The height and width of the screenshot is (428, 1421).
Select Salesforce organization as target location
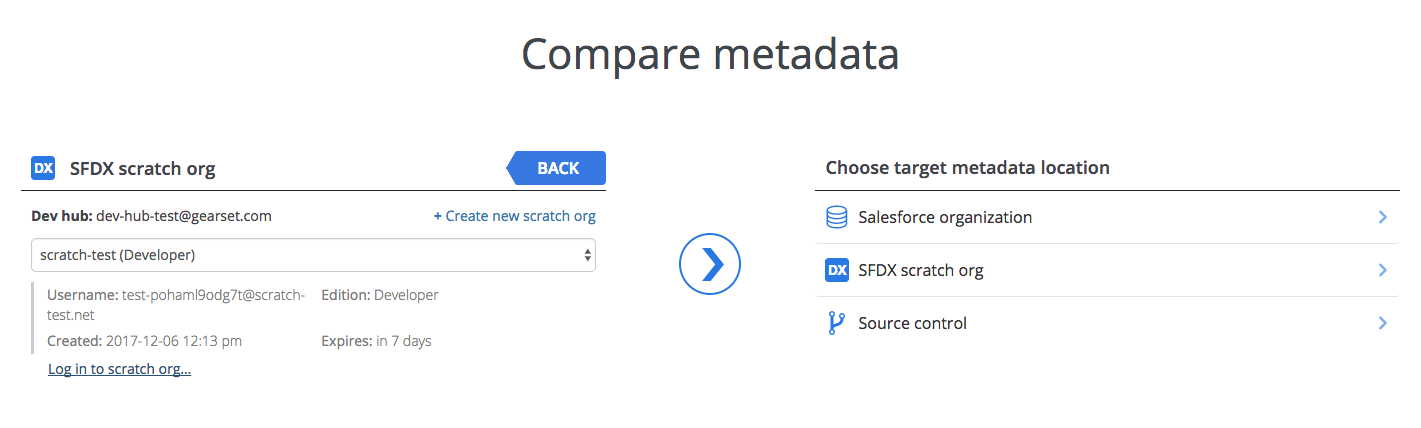(945, 217)
